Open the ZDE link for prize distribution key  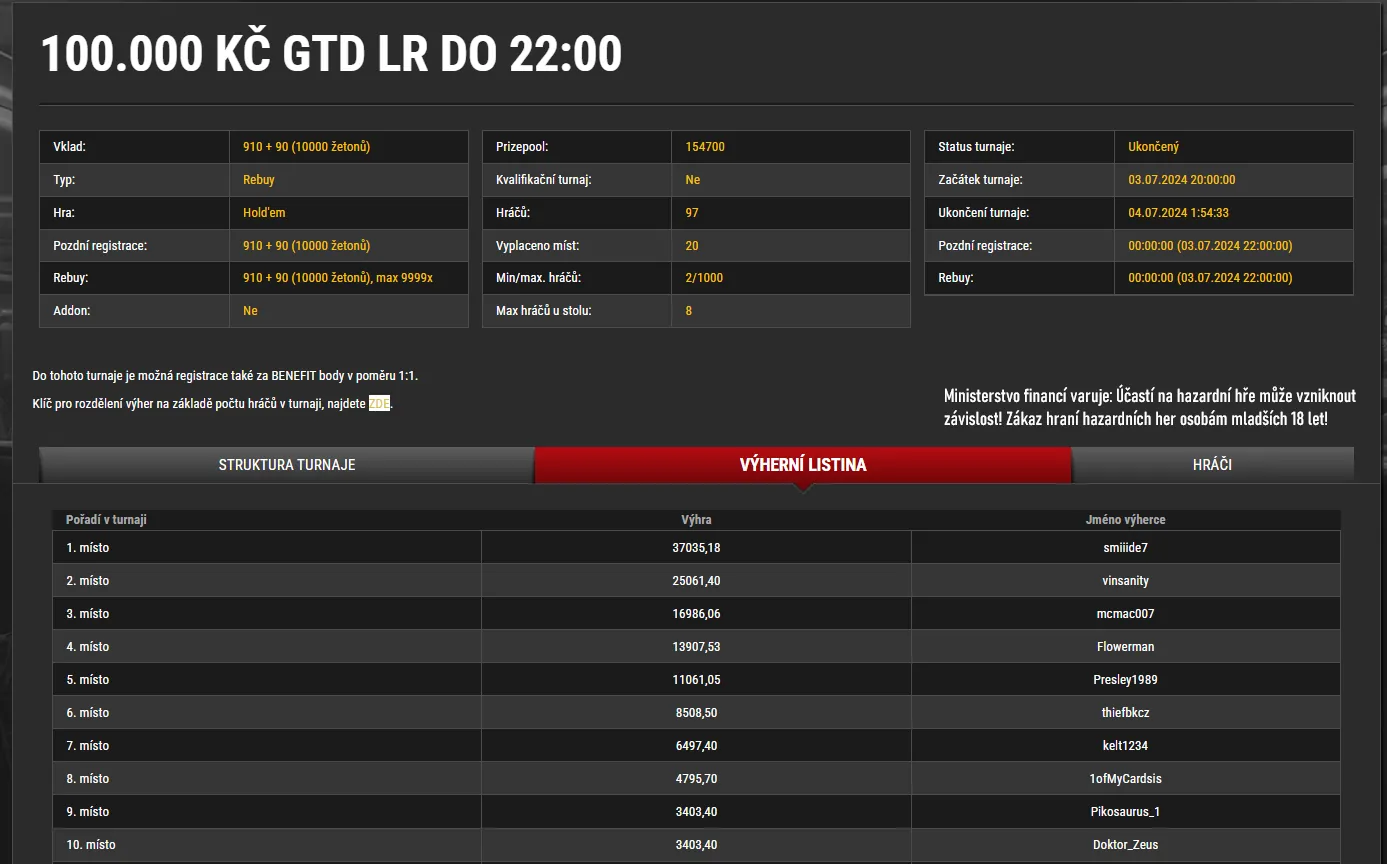click(x=379, y=404)
